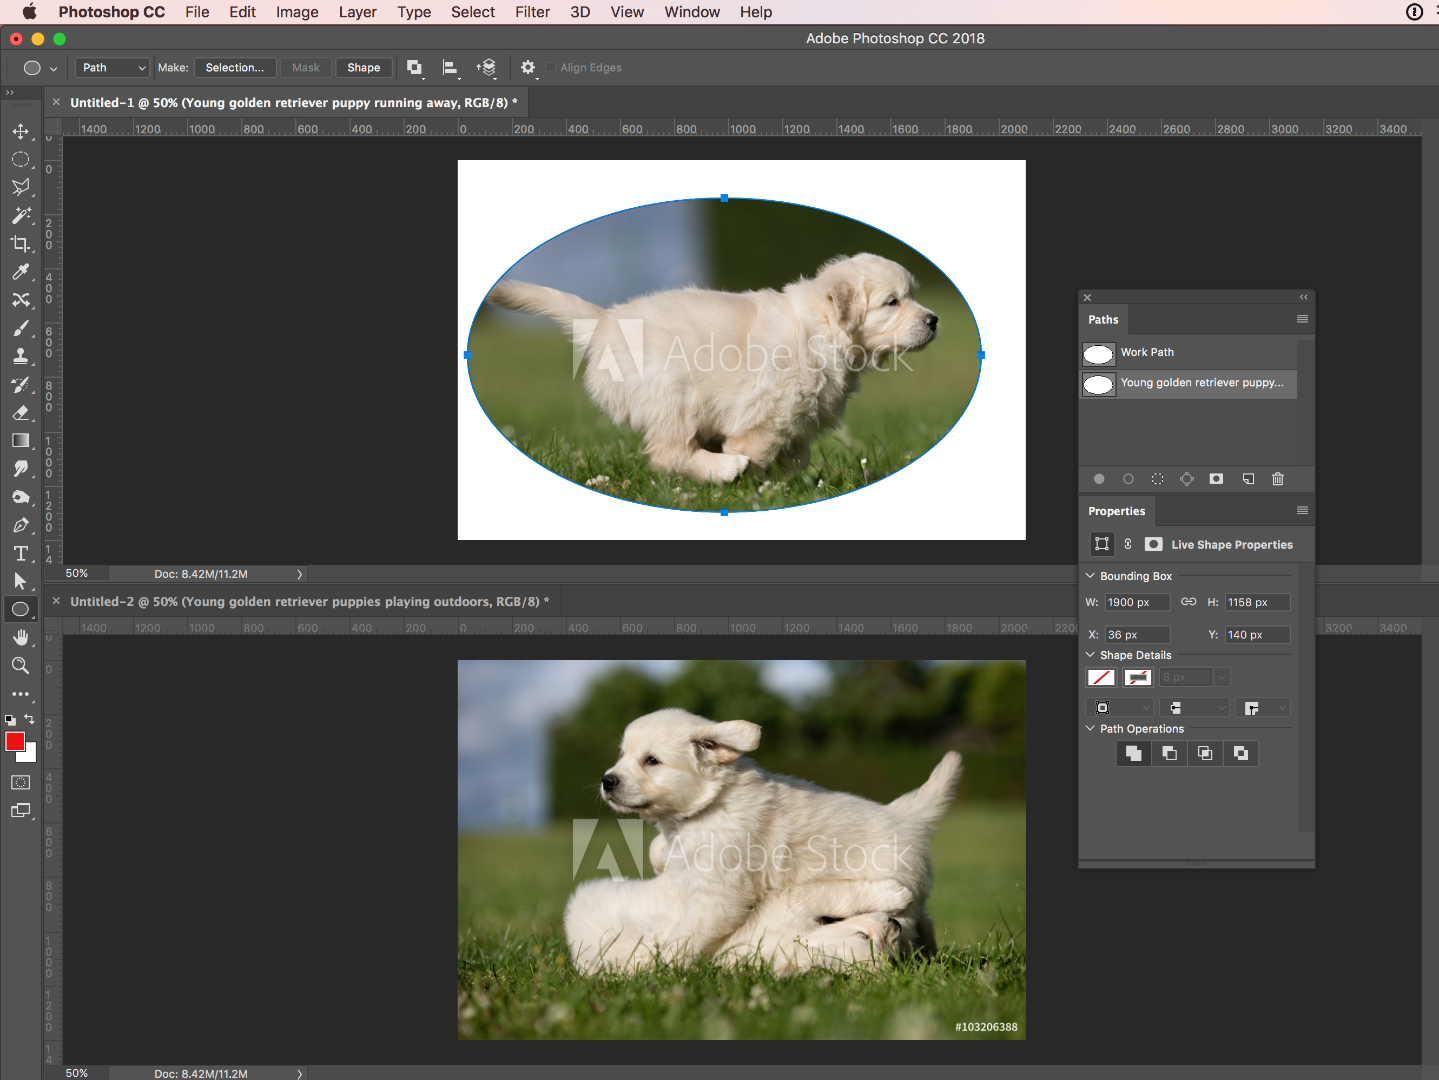The image size is (1439, 1080).
Task: Select the Clone Stamp tool
Action: [20, 356]
